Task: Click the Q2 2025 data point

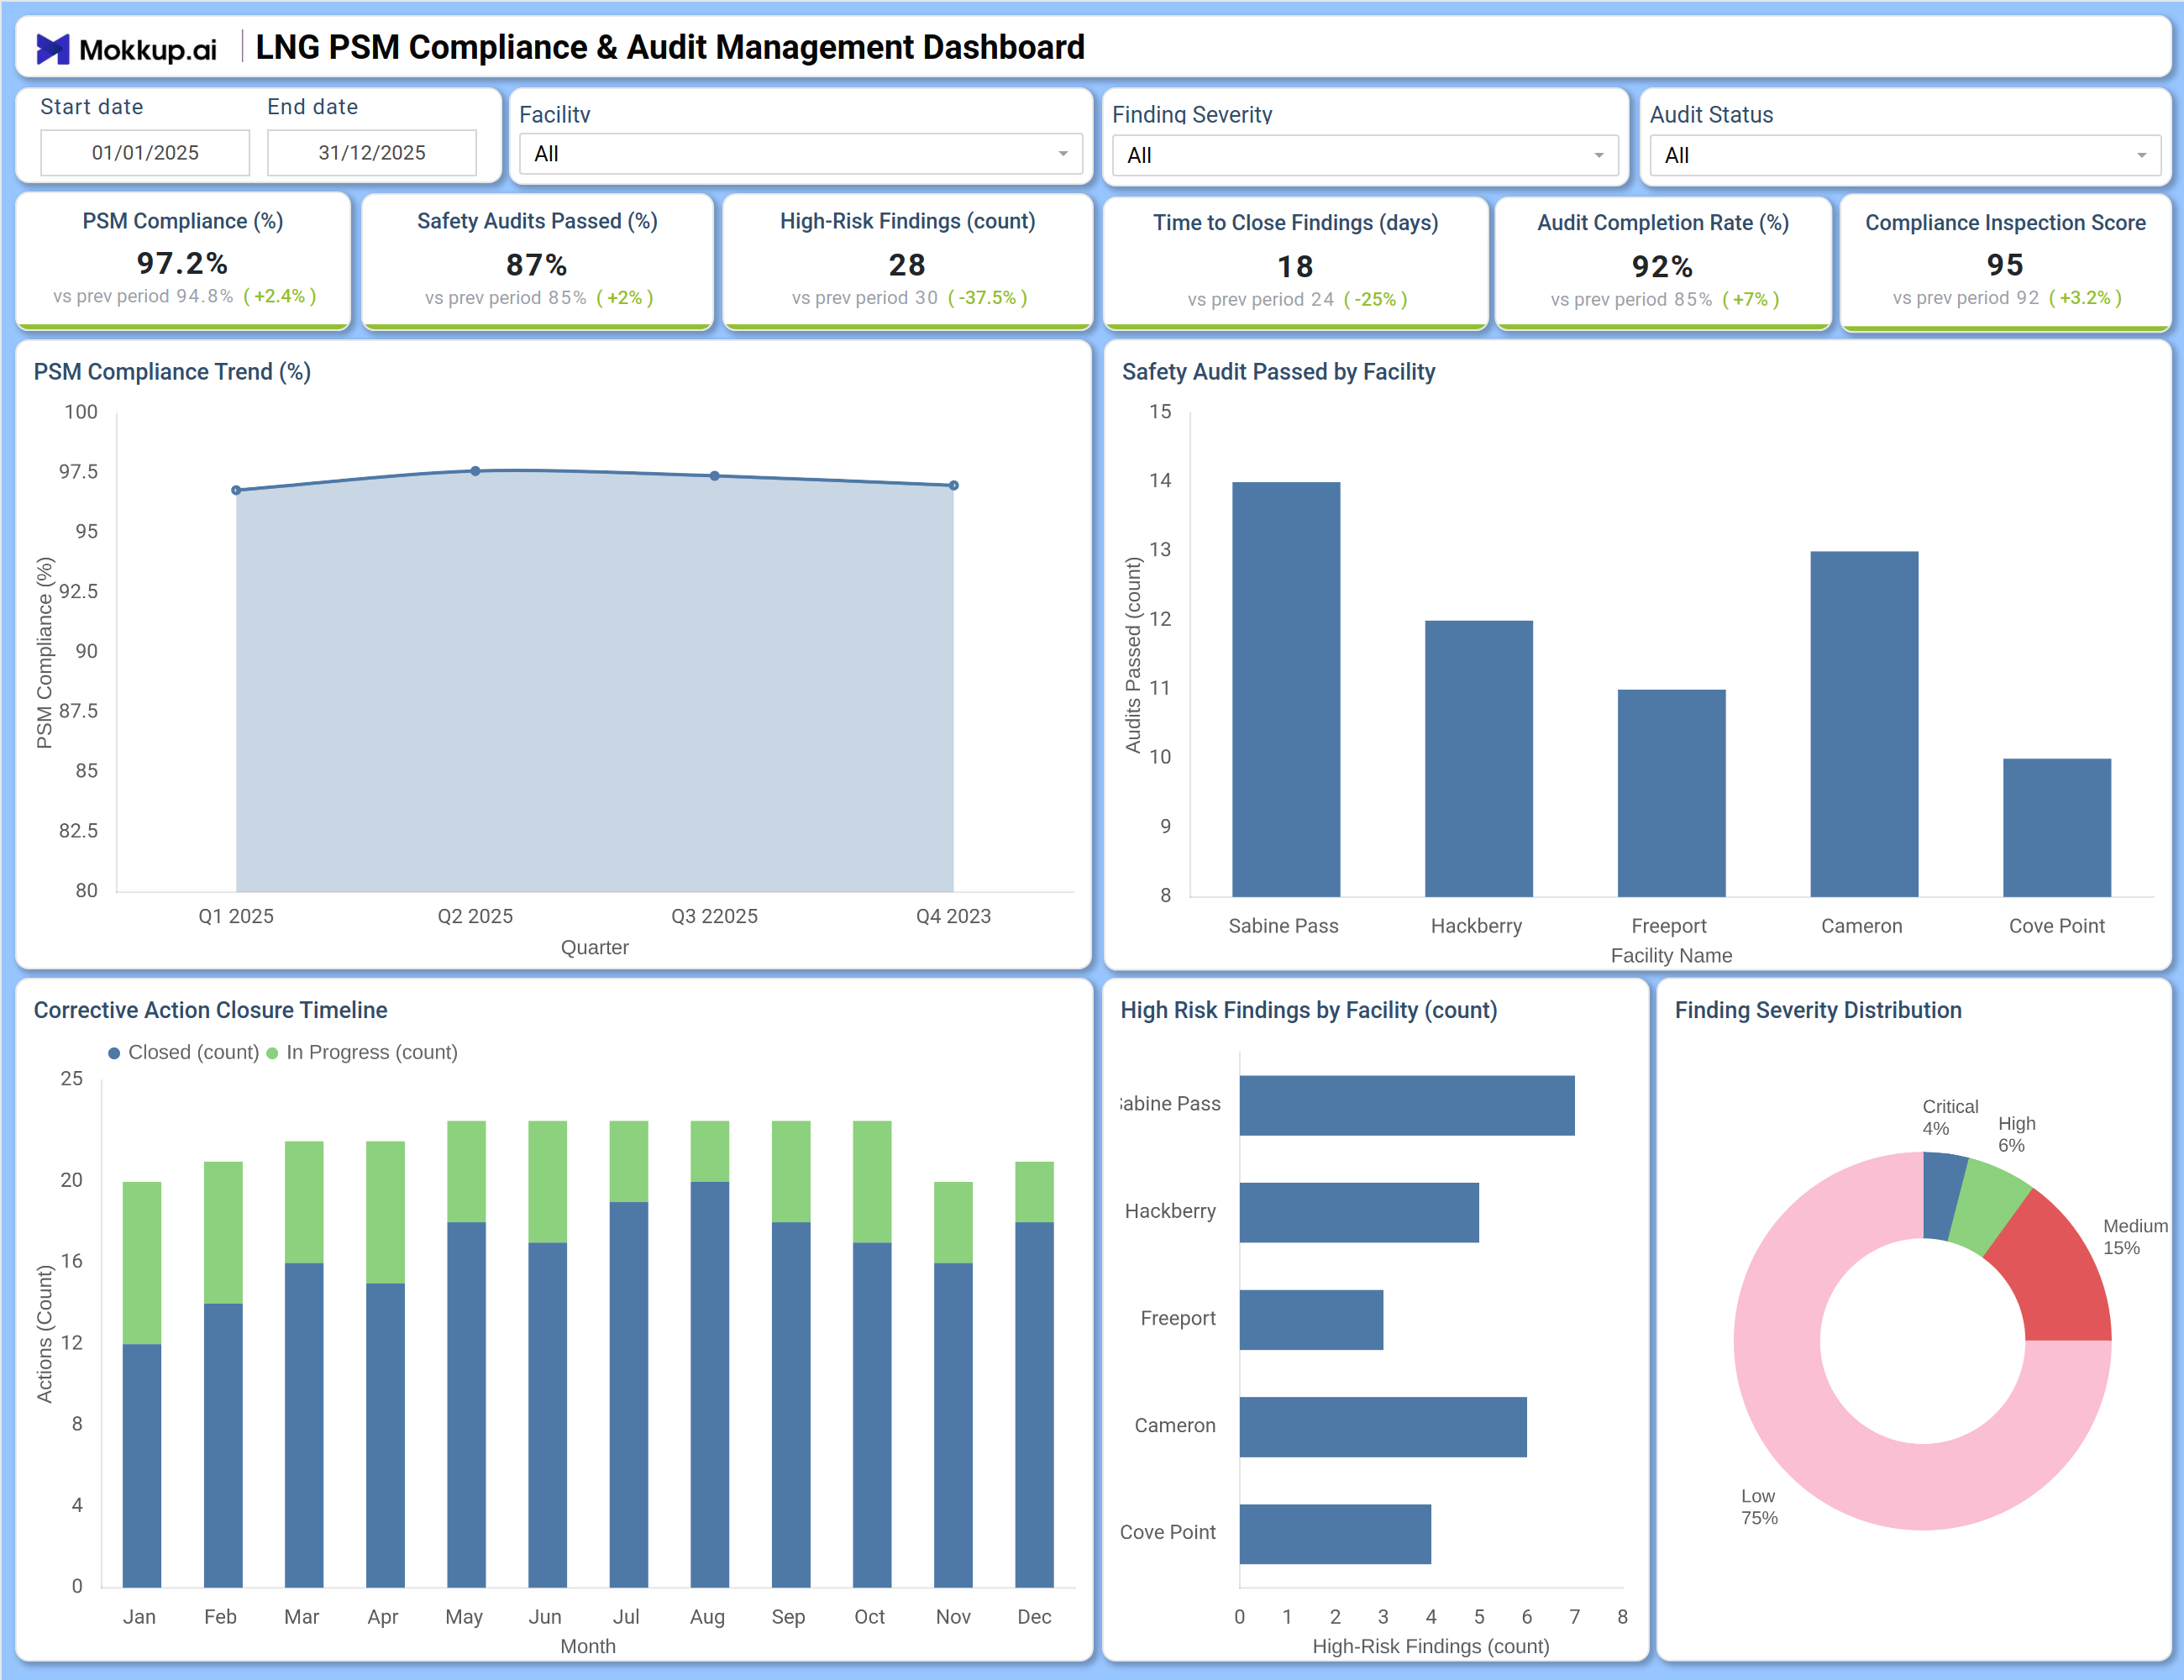Action: pos(475,471)
